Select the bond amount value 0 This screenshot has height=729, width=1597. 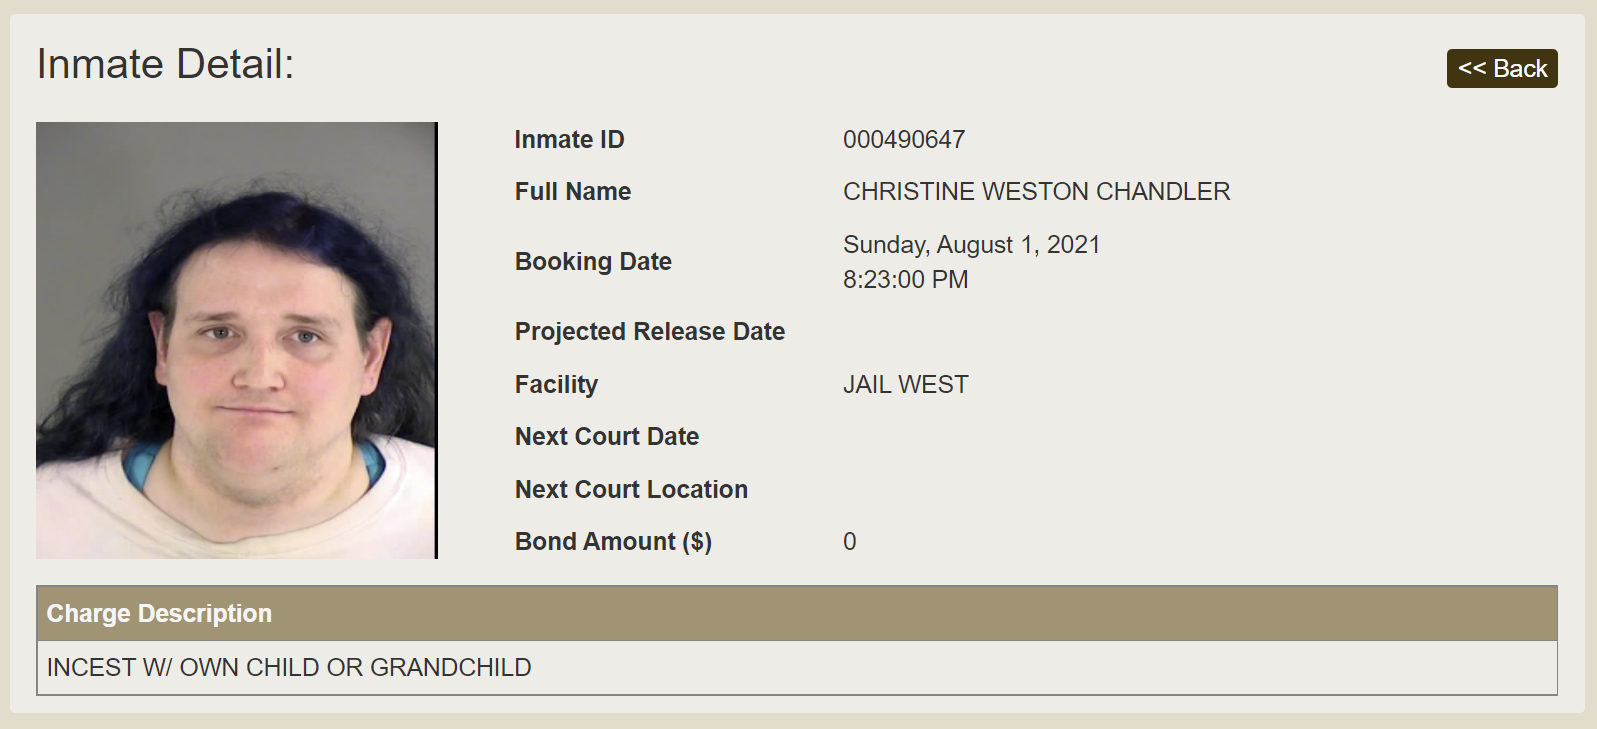[x=849, y=542]
